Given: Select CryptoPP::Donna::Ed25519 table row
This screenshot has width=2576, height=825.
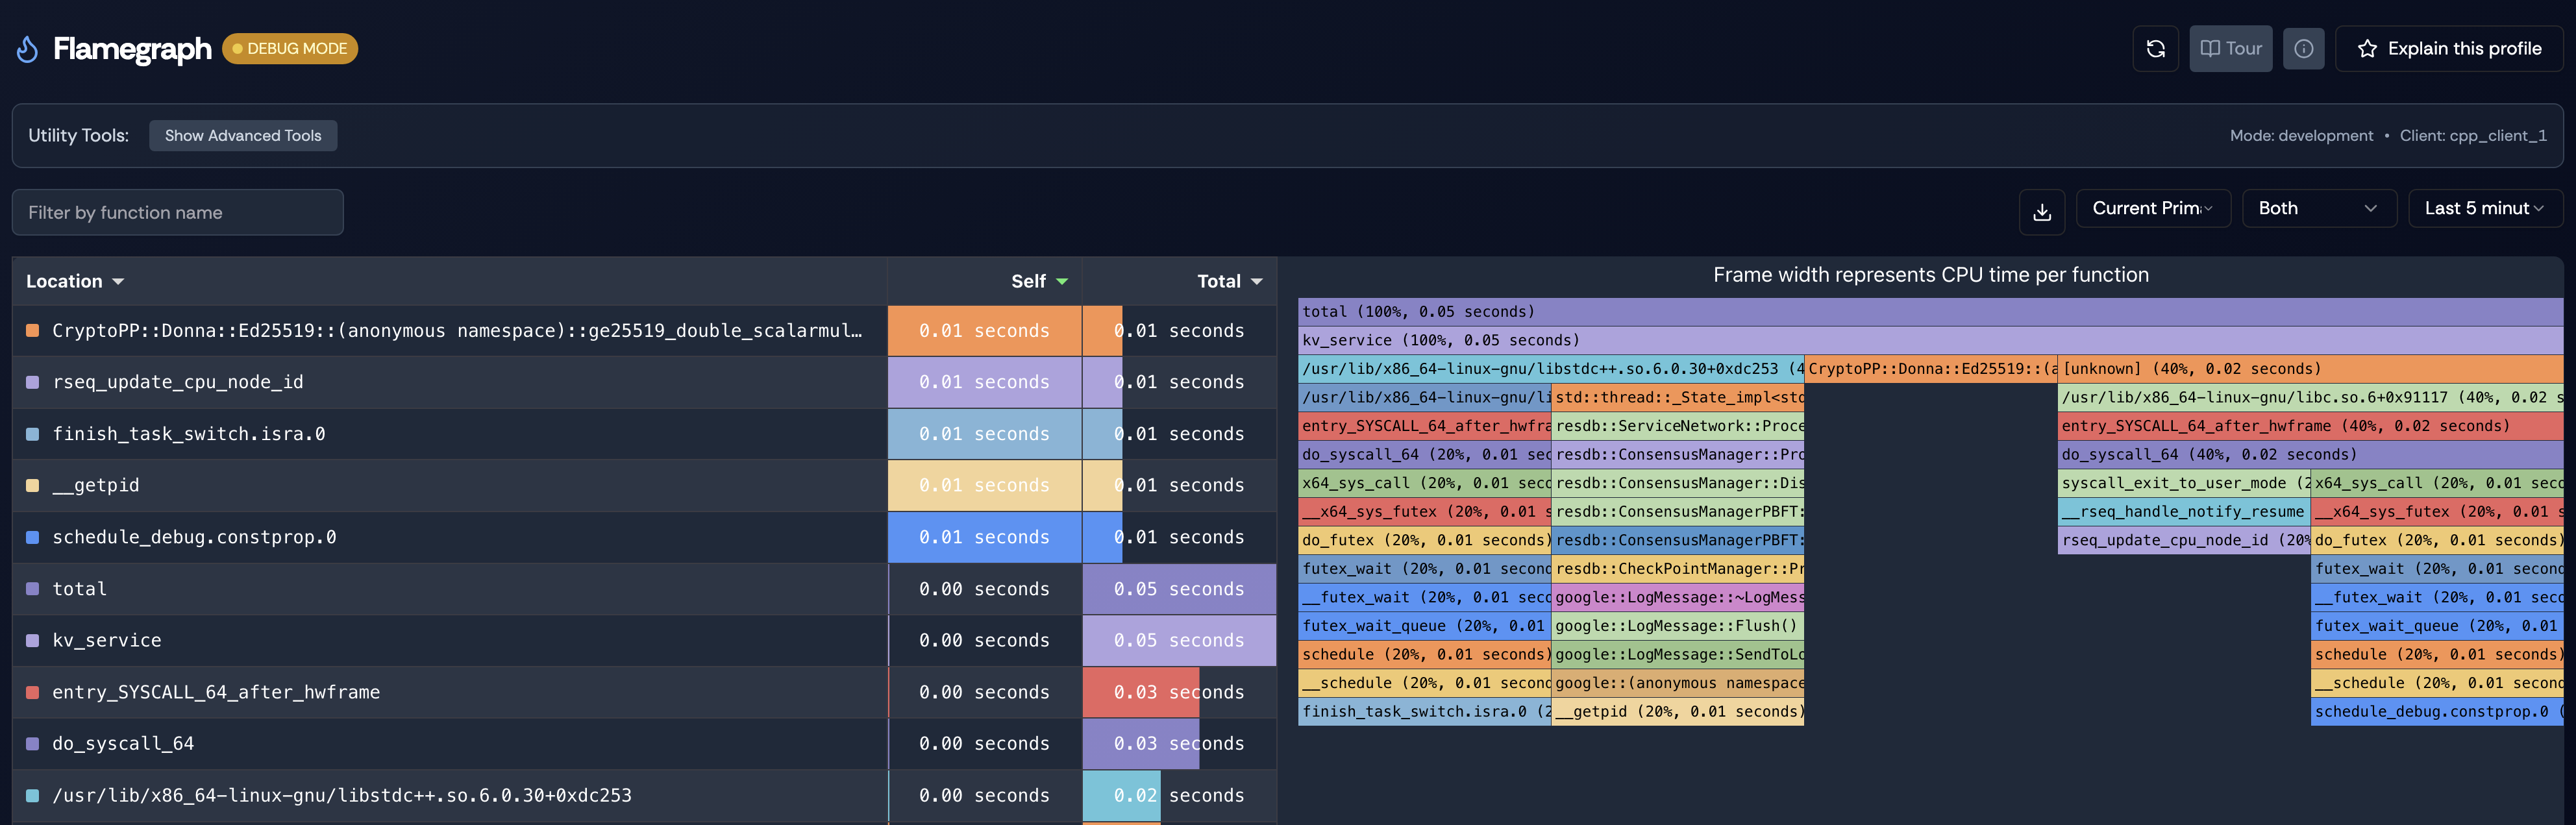Looking at the screenshot, I should click(644, 330).
